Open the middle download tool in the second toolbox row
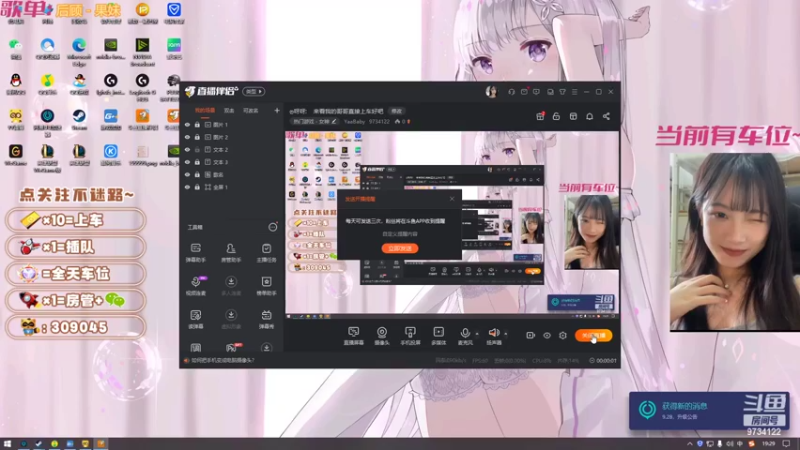This screenshot has height=450, width=800. coord(231,286)
